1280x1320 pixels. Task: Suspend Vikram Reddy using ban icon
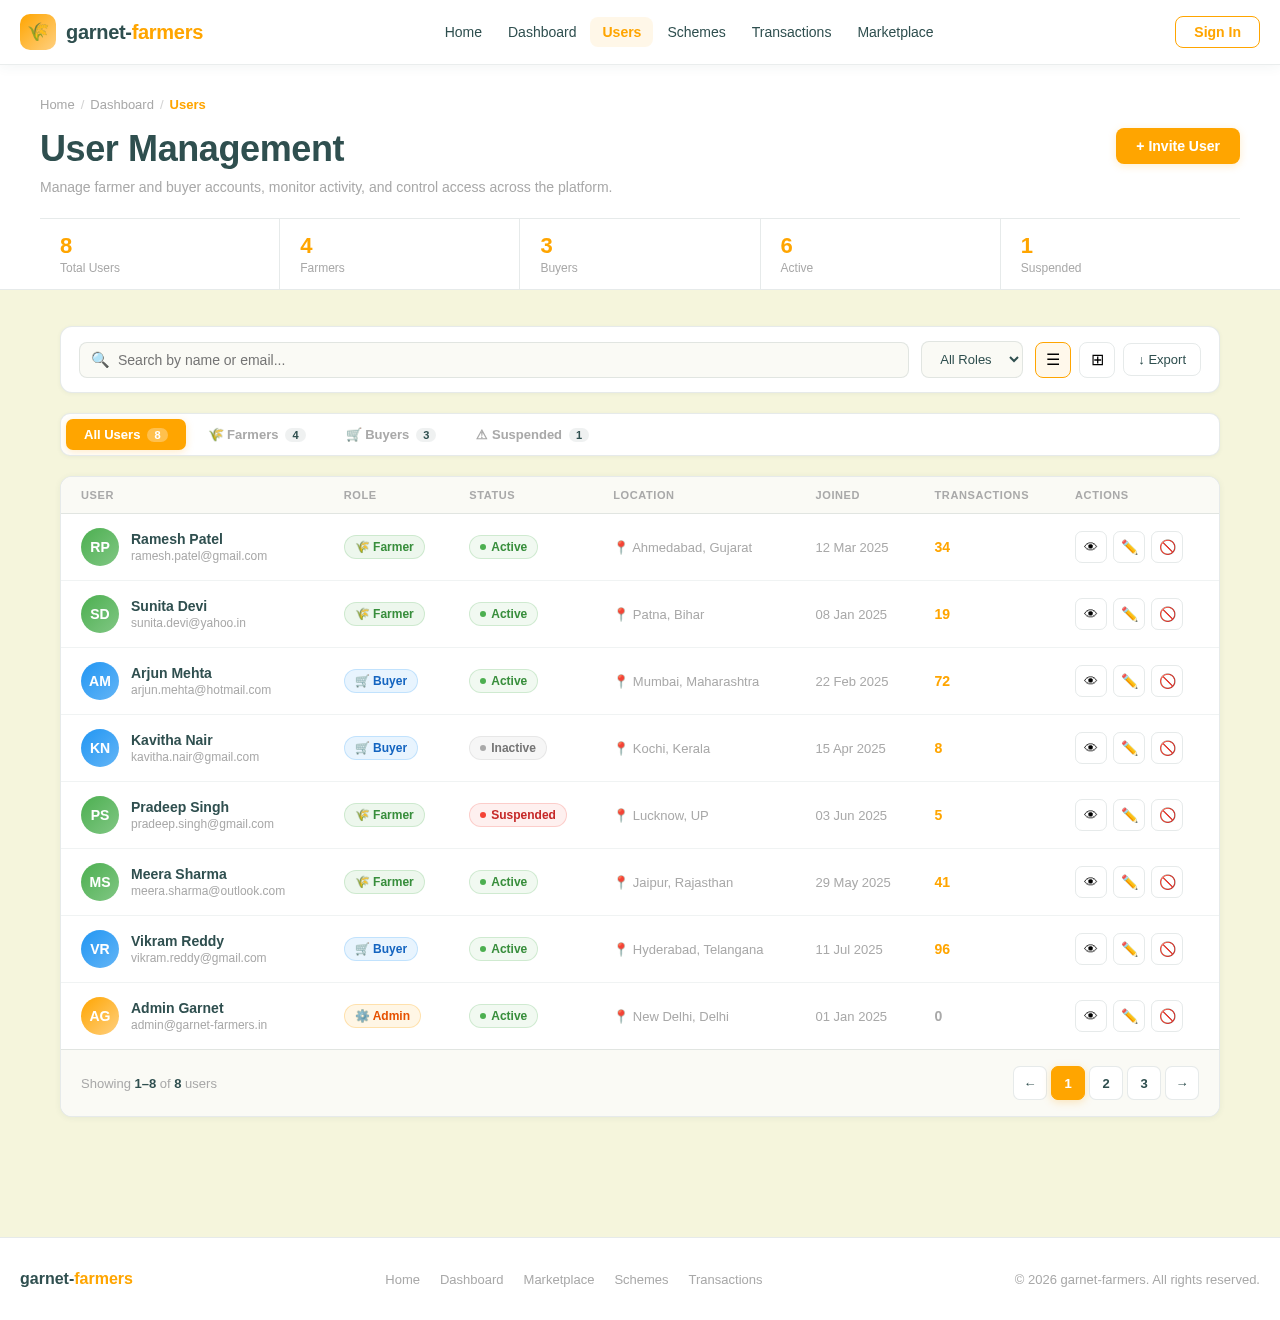[x=1167, y=949]
